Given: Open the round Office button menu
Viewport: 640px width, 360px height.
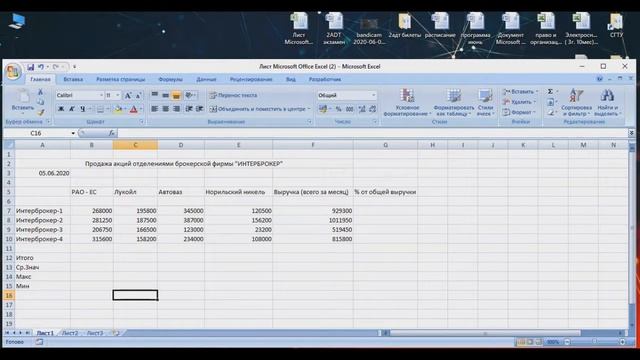Looking at the screenshot, I should pos(13,72).
